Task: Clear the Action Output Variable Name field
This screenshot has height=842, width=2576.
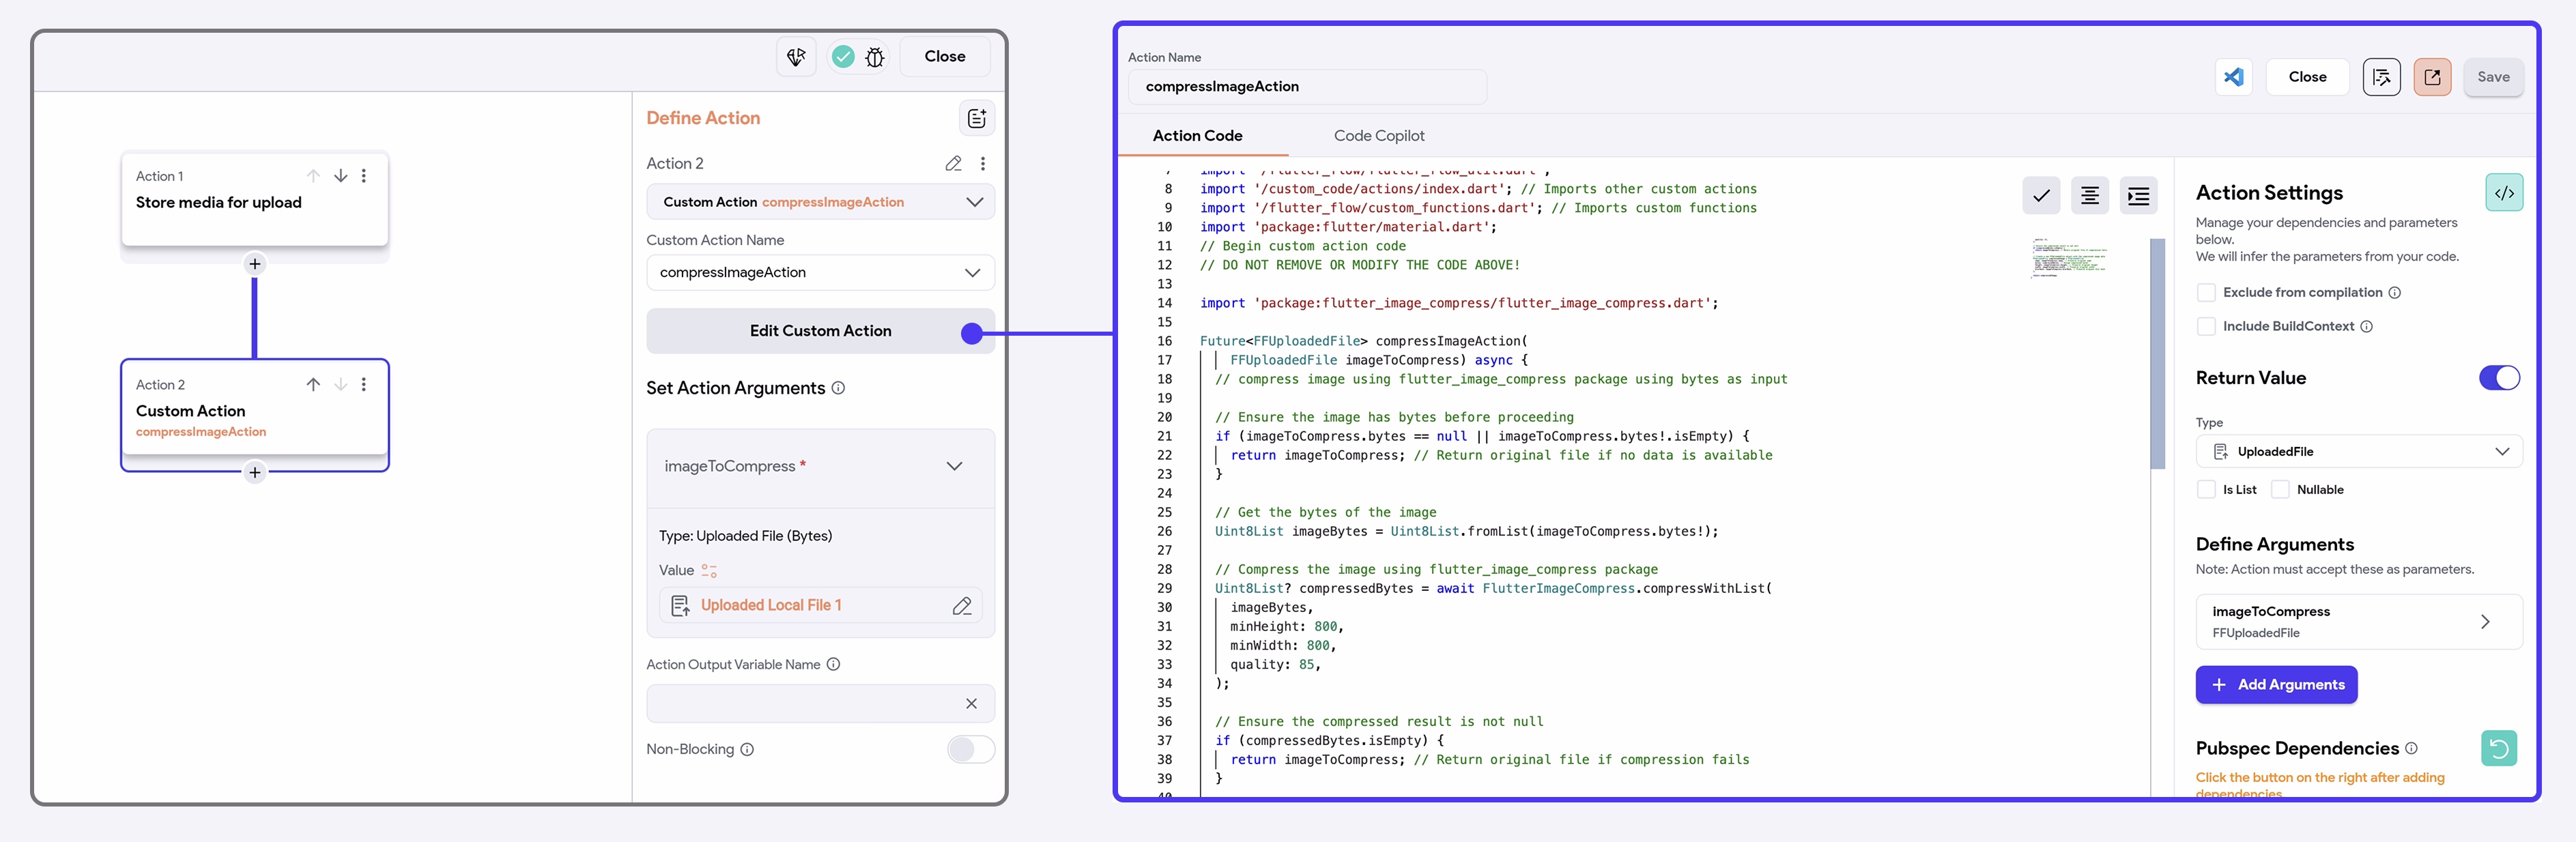Action: click(x=971, y=704)
